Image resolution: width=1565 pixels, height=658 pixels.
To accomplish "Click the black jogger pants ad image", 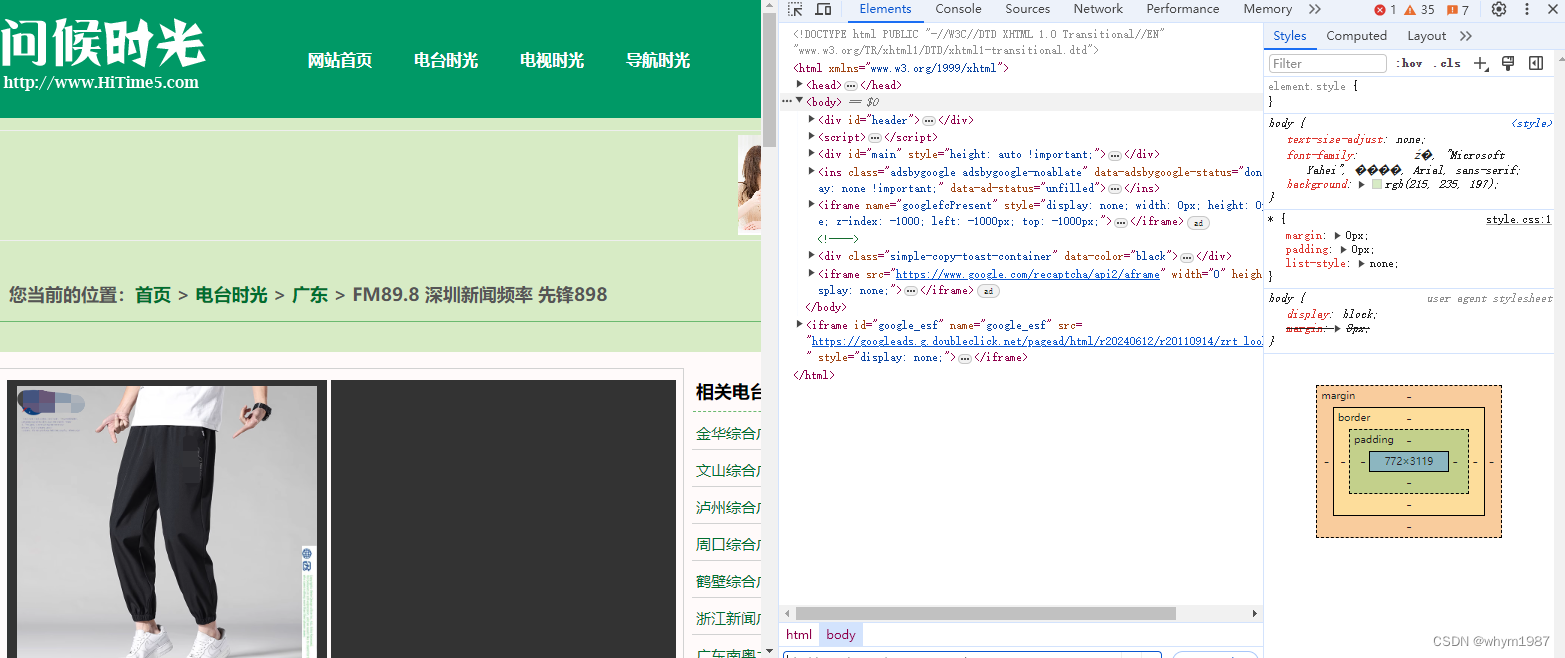I will (x=167, y=520).
